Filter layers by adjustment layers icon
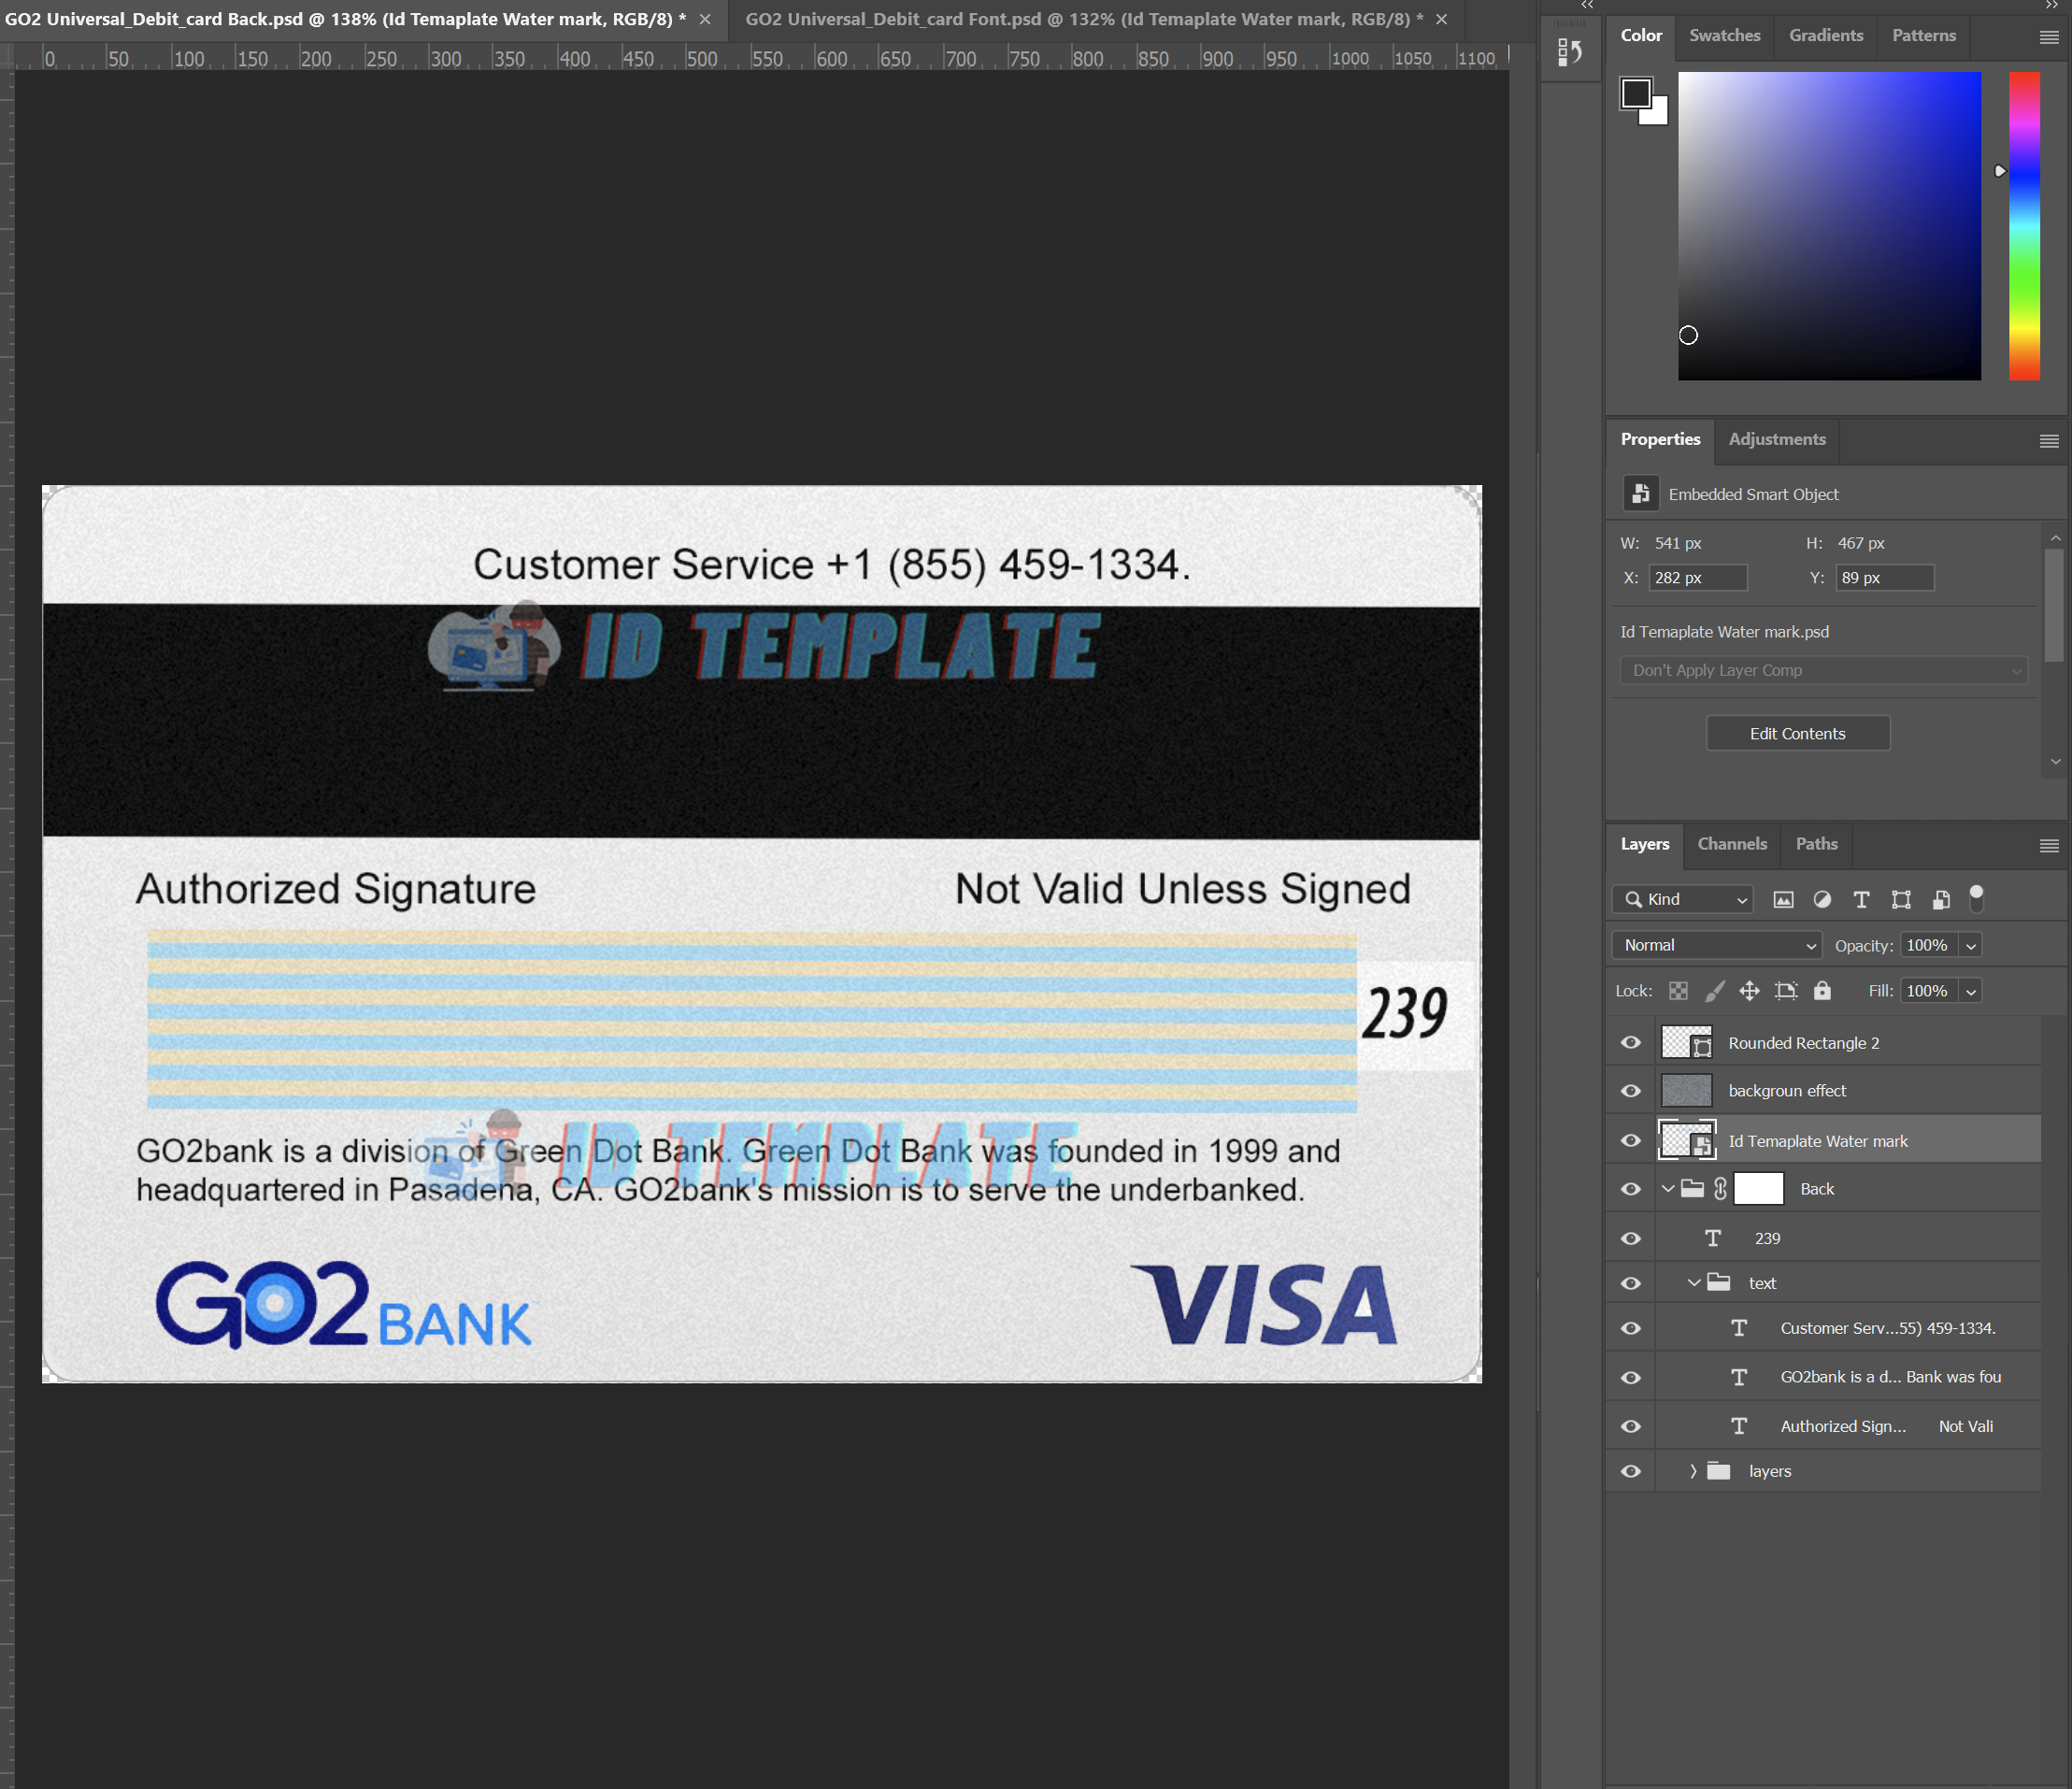The width and height of the screenshot is (2072, 1789). [x=1822, y=900]
